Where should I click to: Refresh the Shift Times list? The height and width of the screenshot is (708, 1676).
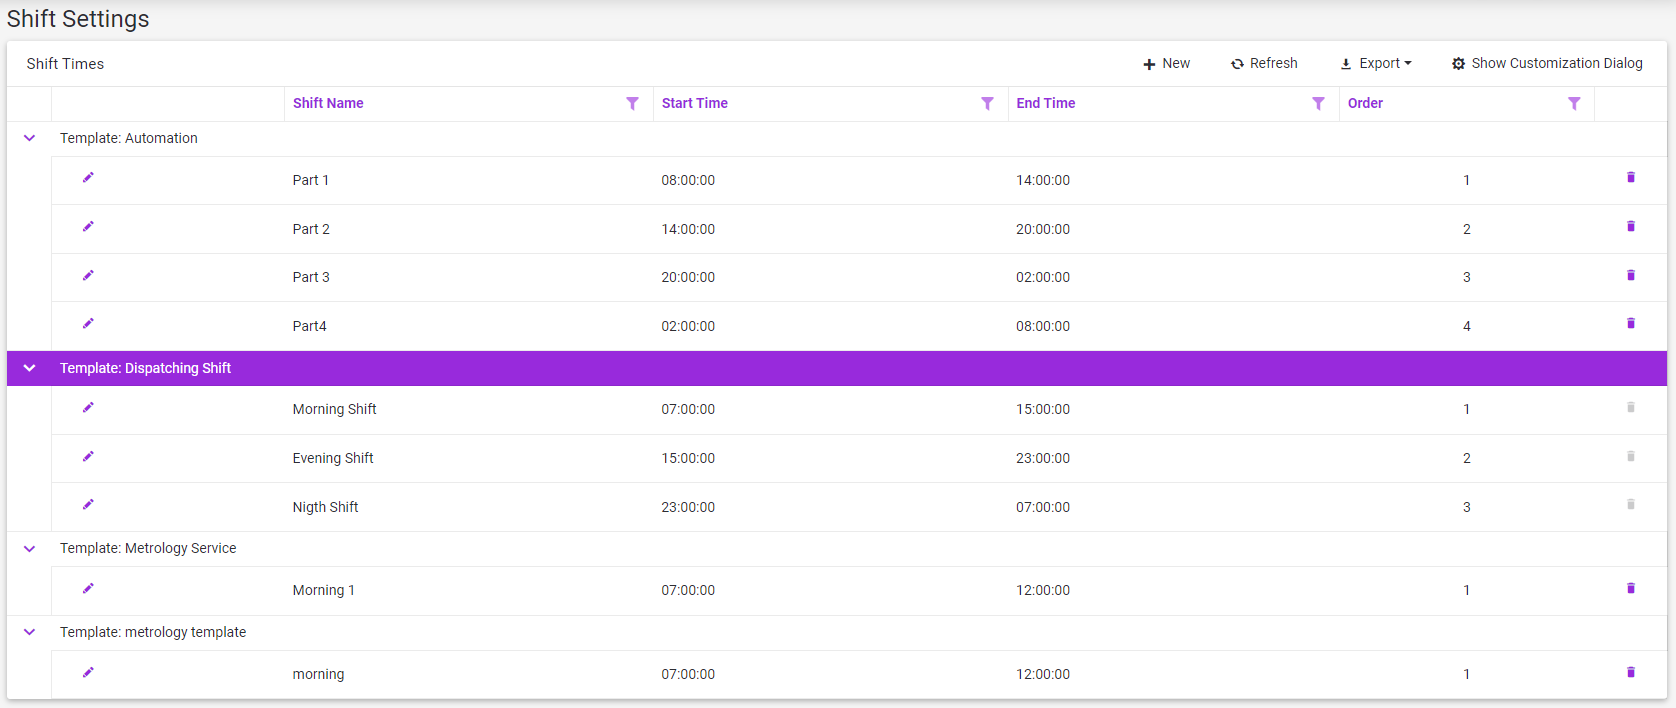1264,63
